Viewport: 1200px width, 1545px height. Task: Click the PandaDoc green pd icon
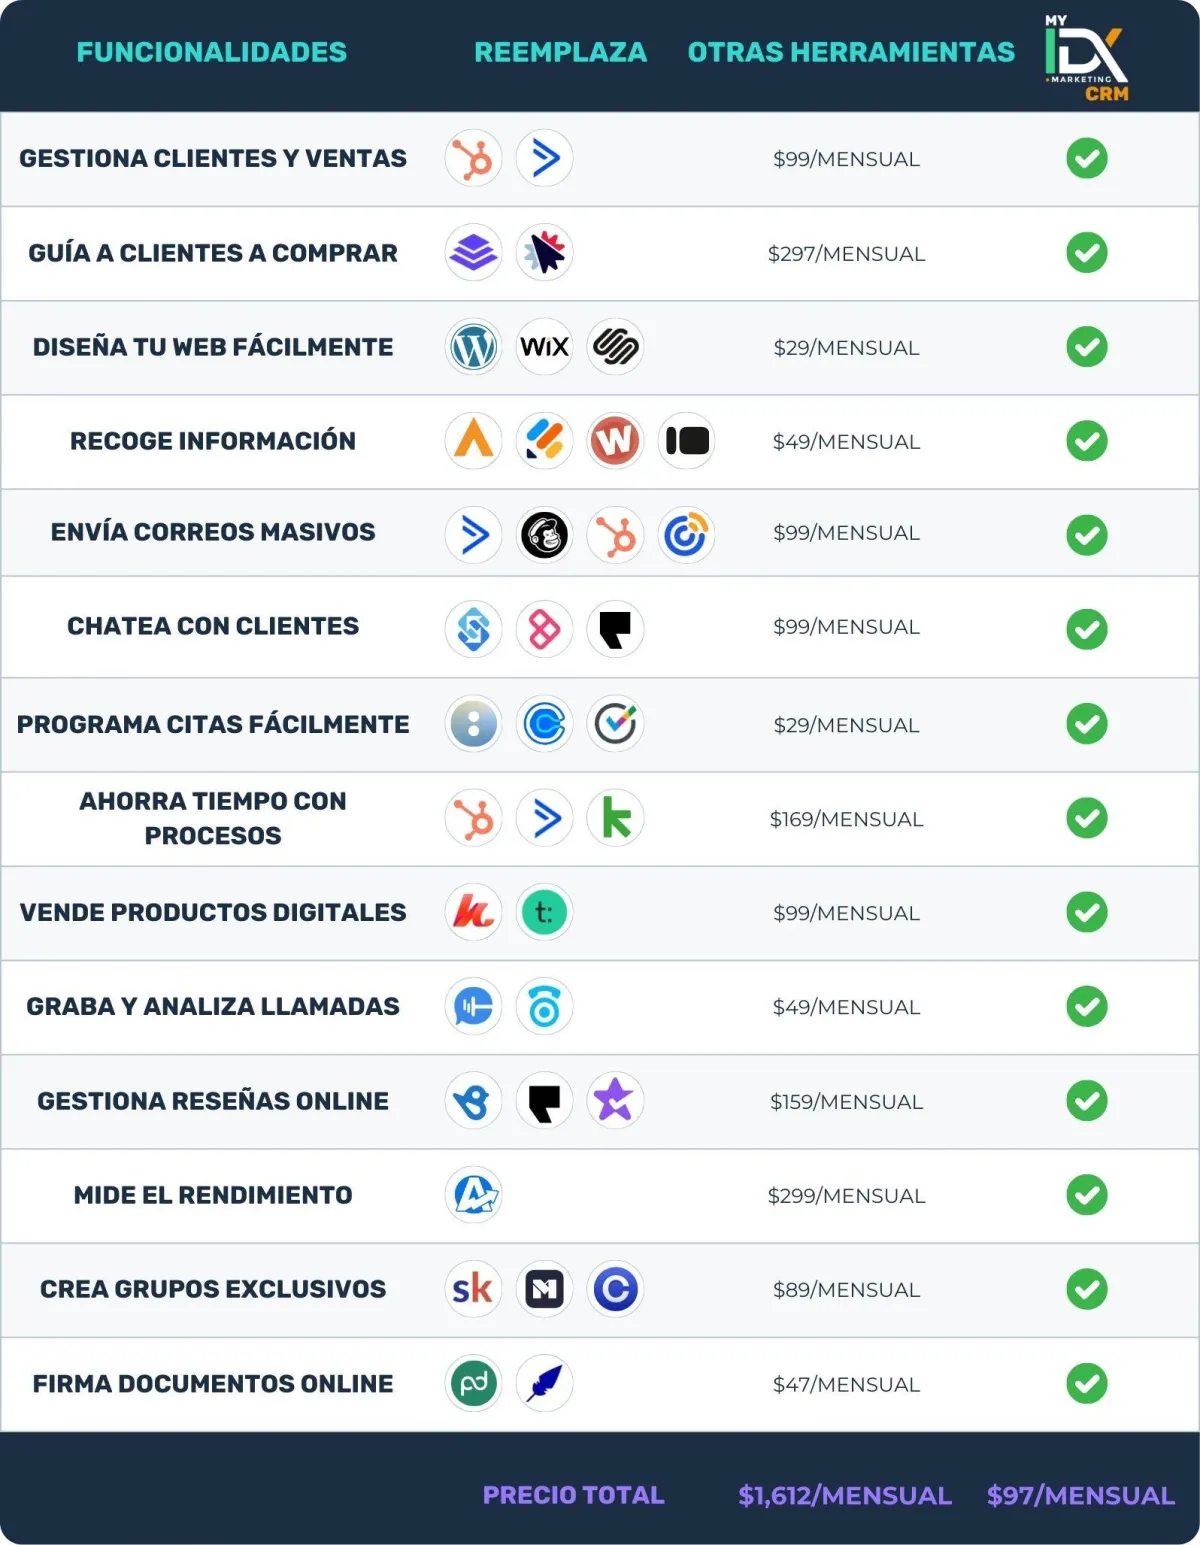(x=474, y=1384)
